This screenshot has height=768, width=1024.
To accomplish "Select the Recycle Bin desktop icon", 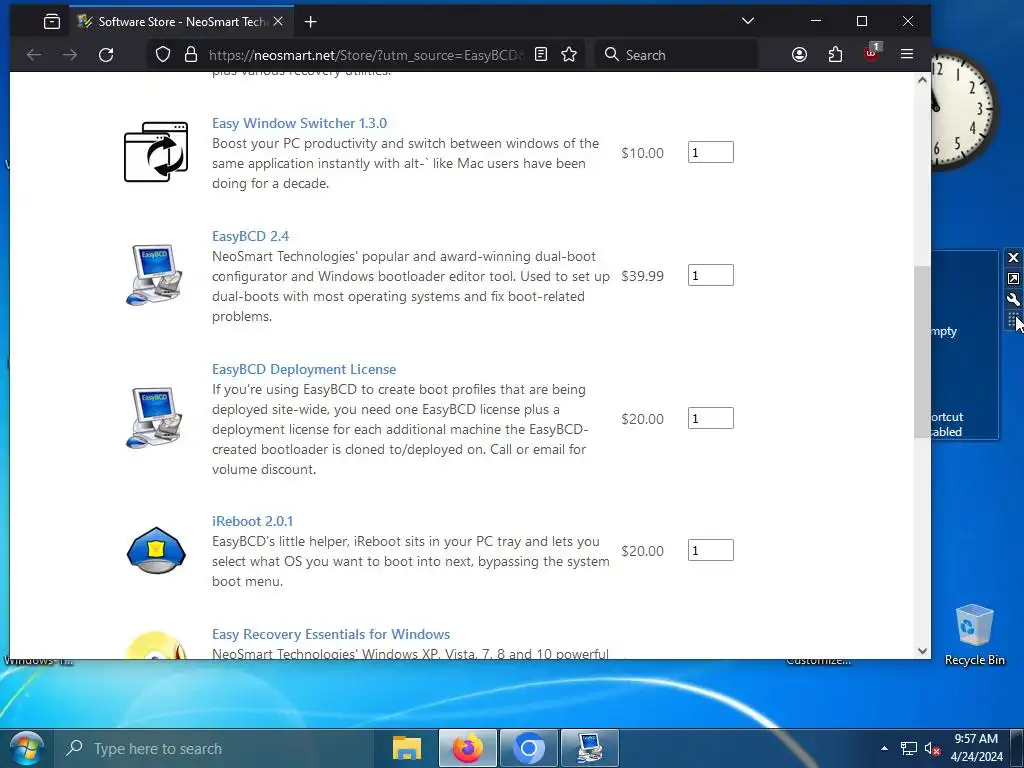I will tap(974, 634).
